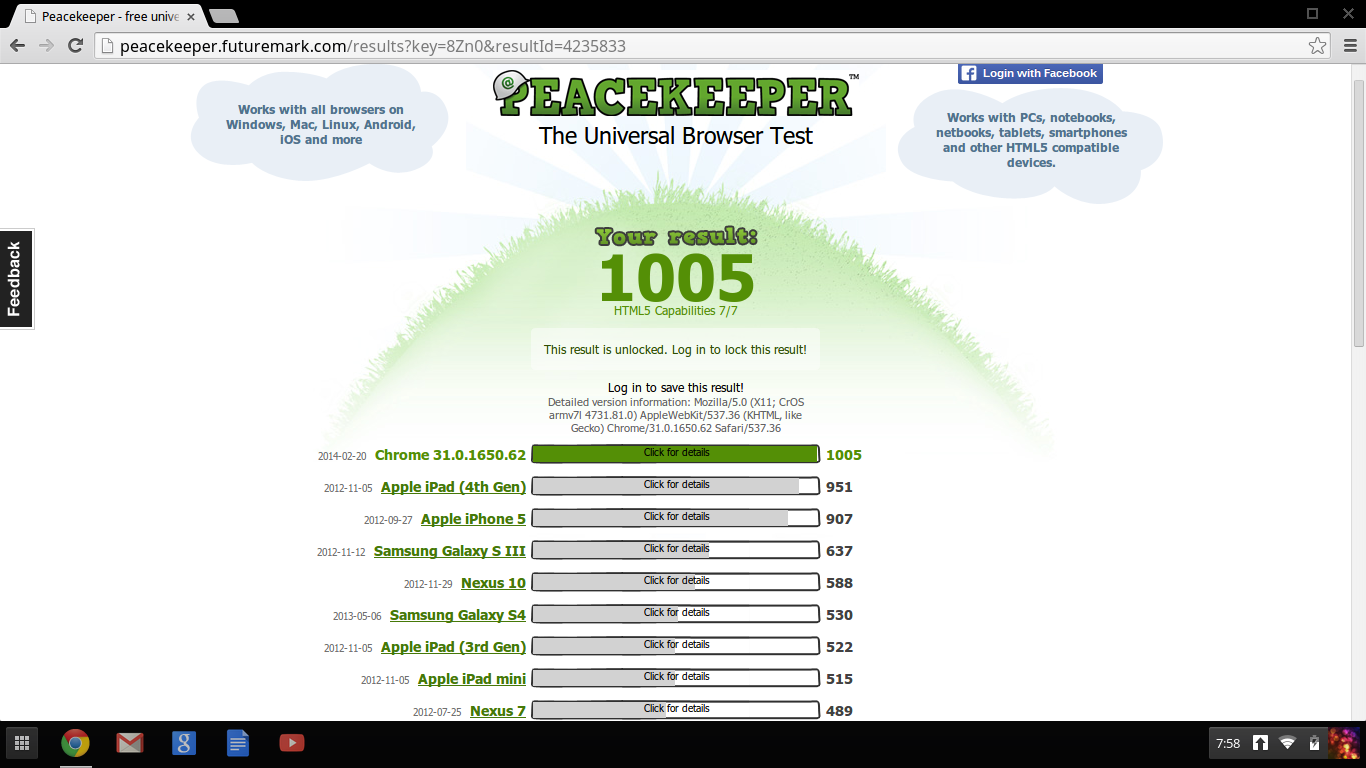Click 'The Universal Browser Test' tagline
The height and width of the screenshot is (768, 1366).
(676, 136)
